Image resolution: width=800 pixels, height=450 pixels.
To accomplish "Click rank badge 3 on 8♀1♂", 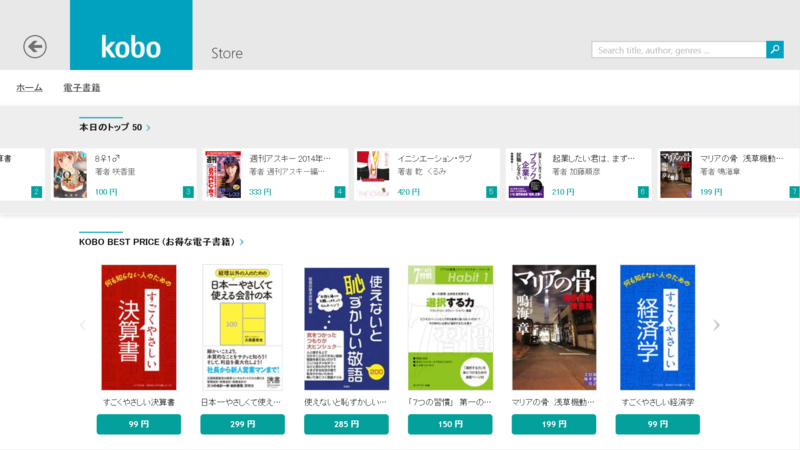I will pos(188,192).
